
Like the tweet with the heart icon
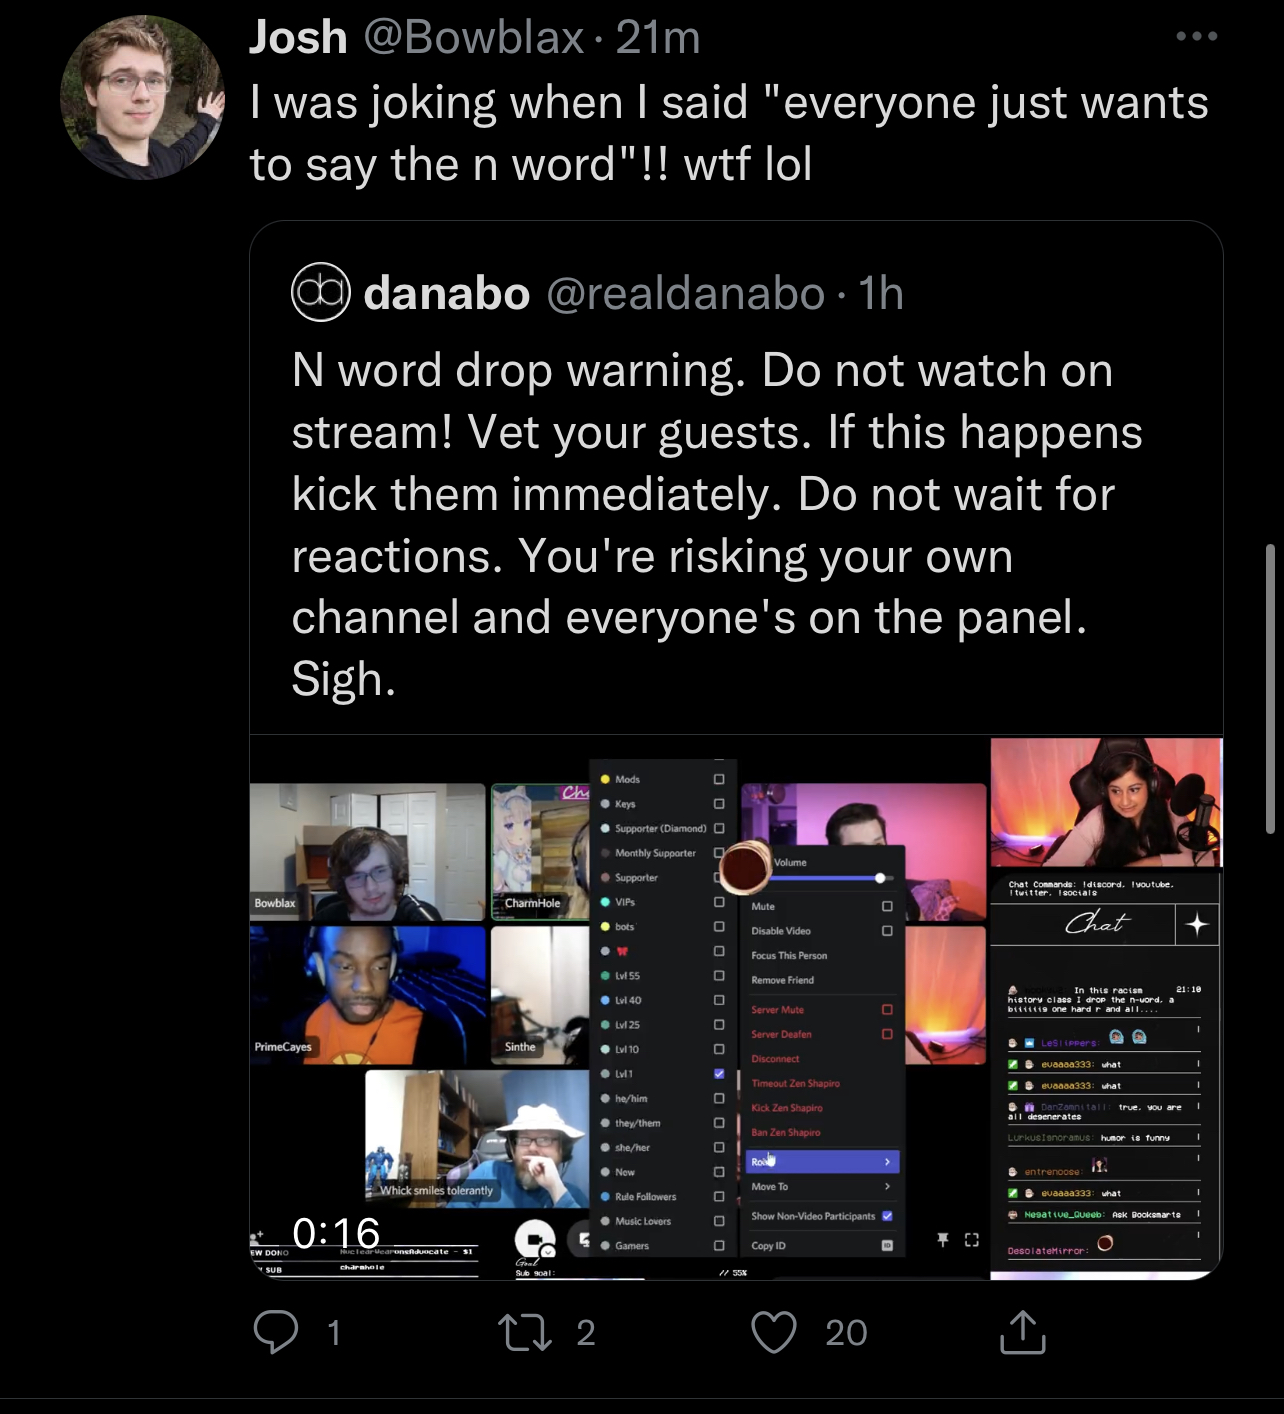(x=774, y=1332)
